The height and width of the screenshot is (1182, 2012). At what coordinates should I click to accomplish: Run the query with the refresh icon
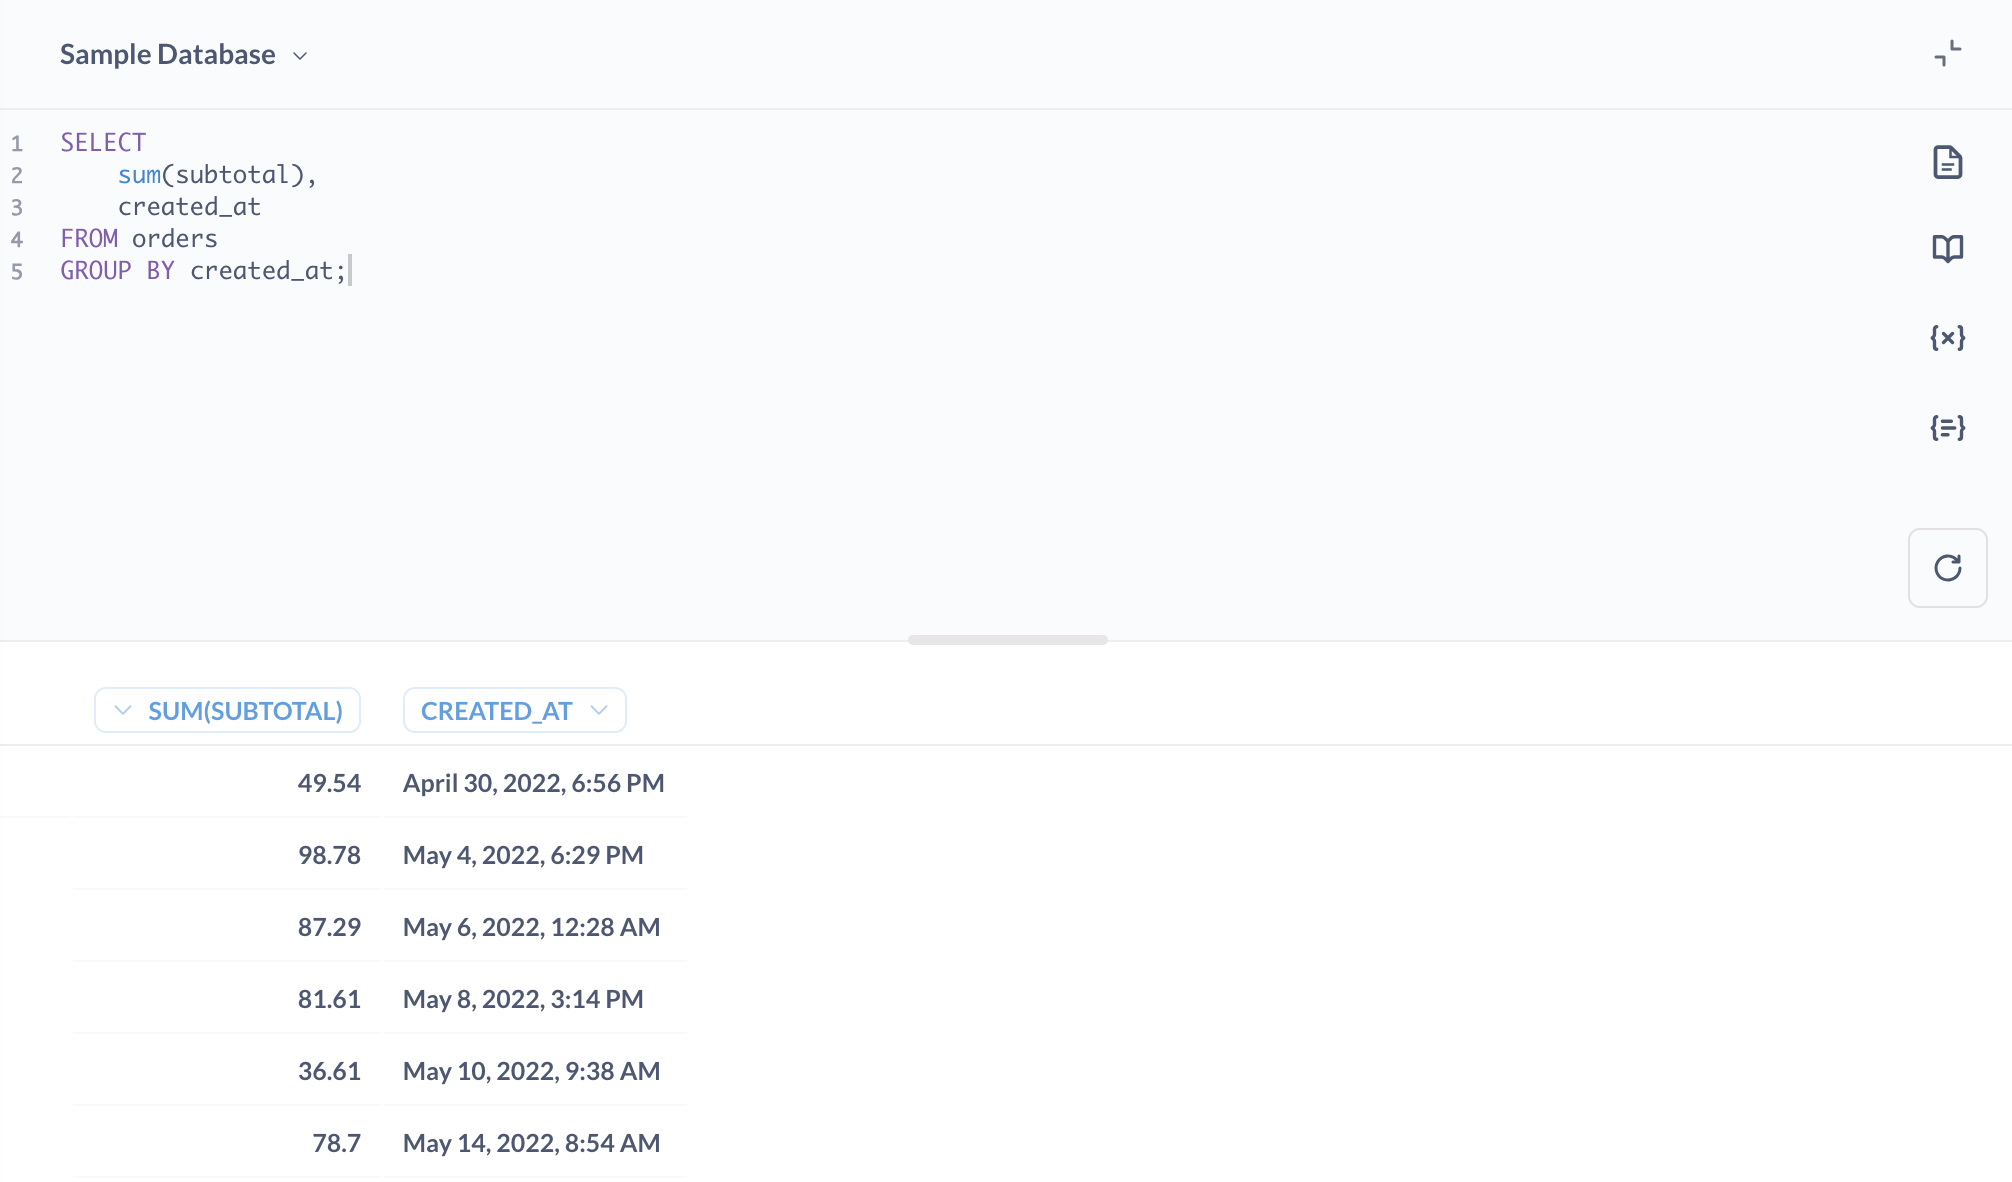pos(1948,568)
